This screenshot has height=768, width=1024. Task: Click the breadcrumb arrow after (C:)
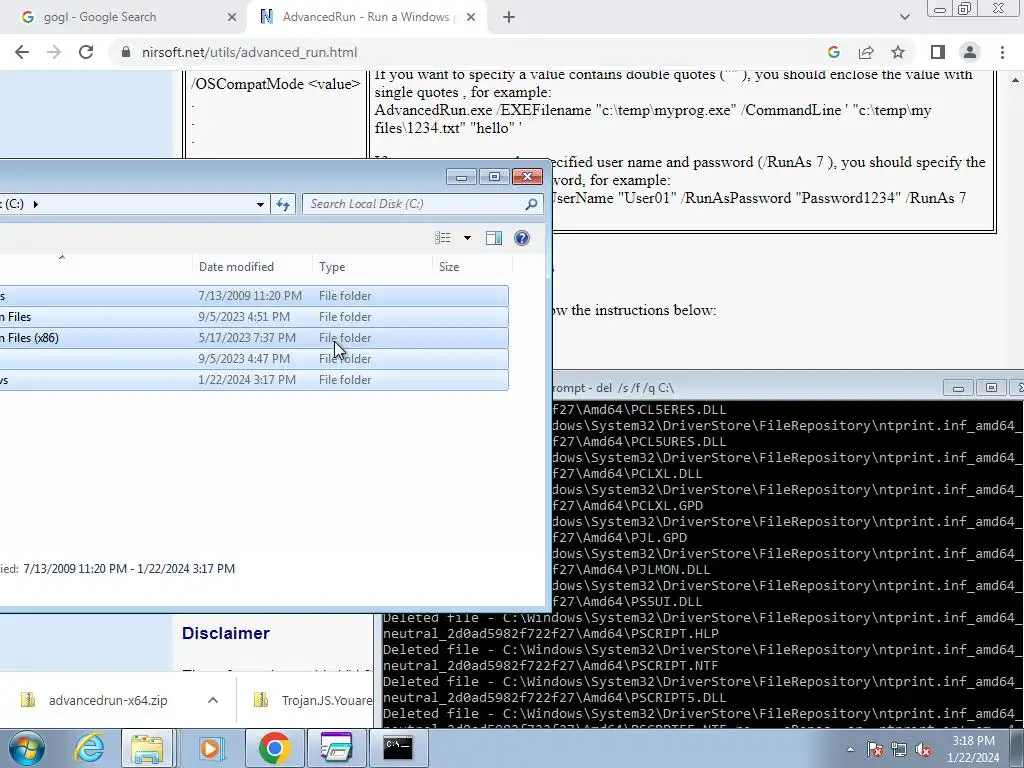click(35, 204)
